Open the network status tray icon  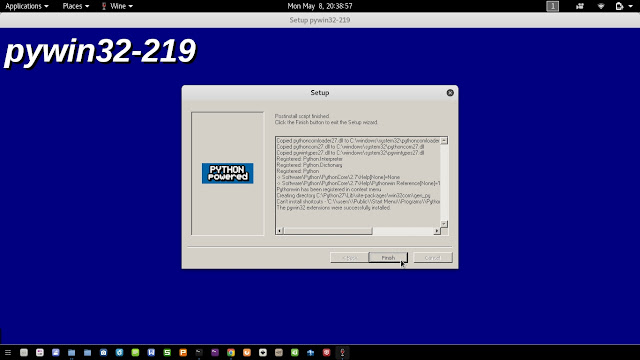coord(601,6)
